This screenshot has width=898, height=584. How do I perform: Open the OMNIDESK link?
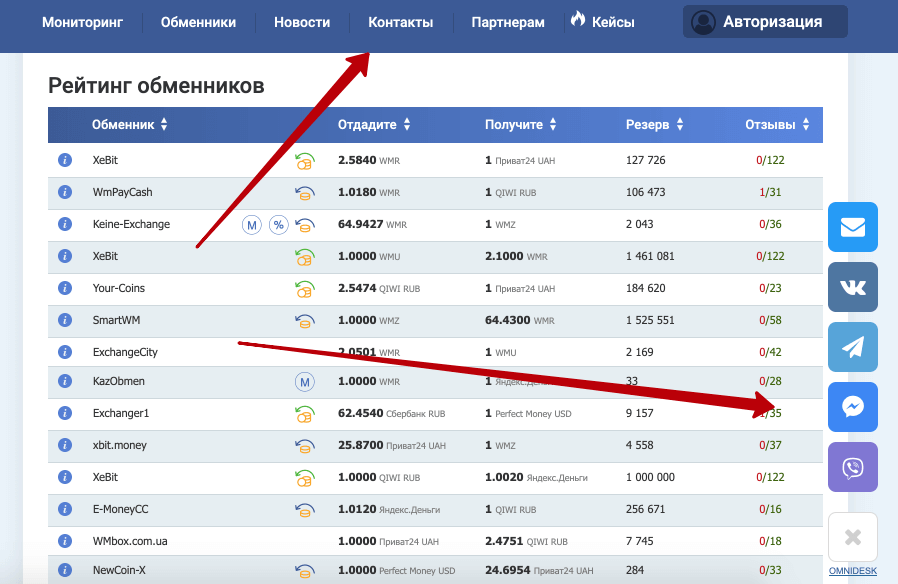[x=853, y=571]
